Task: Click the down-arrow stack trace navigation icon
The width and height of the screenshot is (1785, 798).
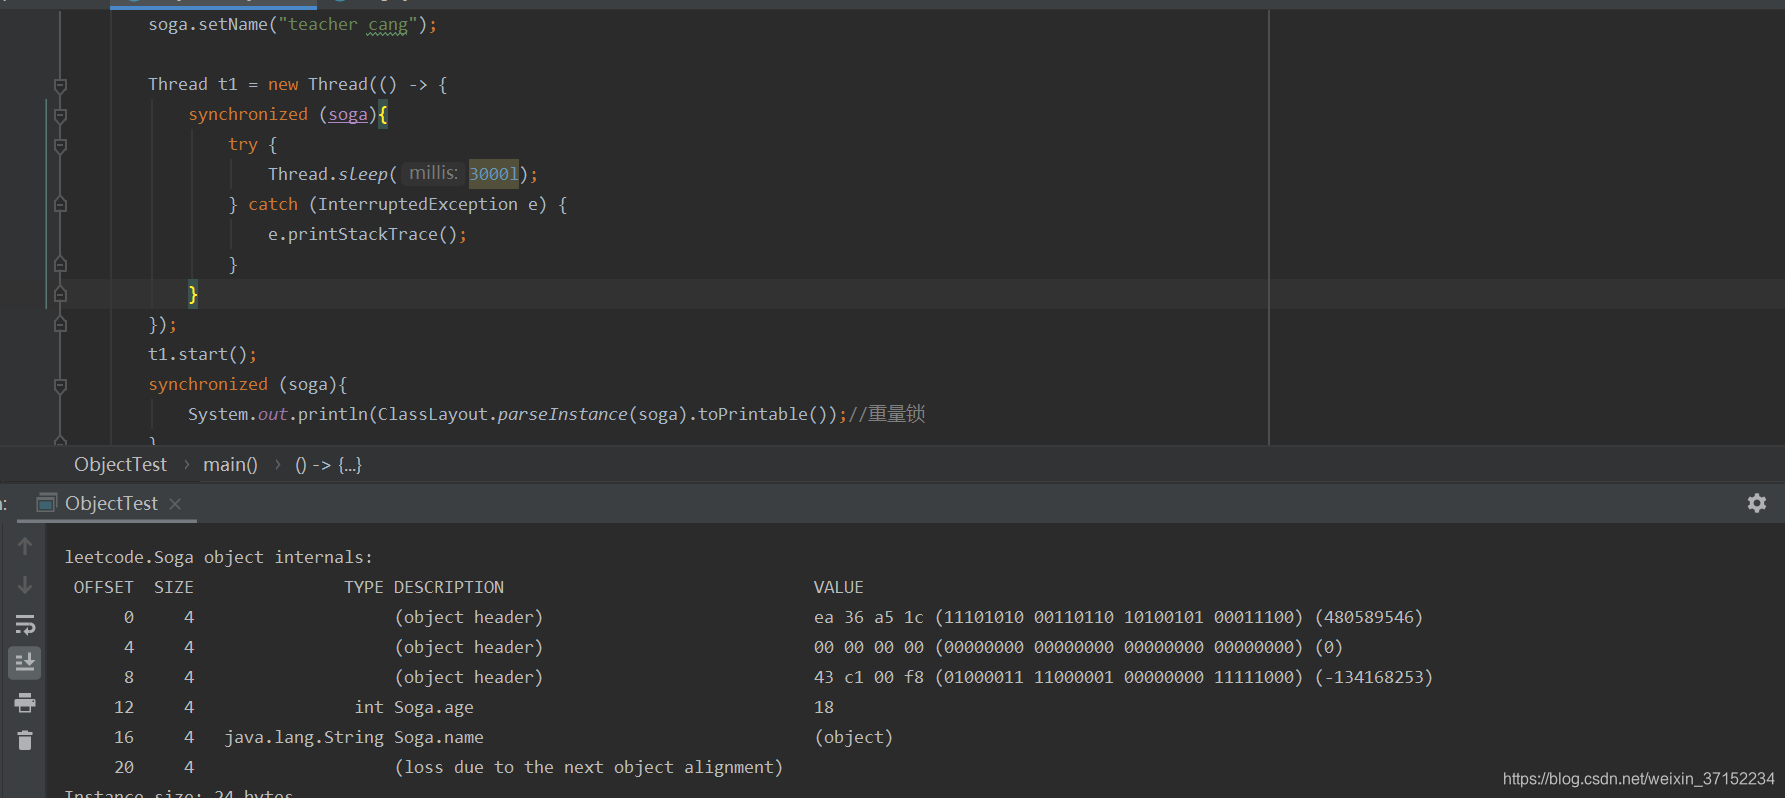Action: coord(25,585)
